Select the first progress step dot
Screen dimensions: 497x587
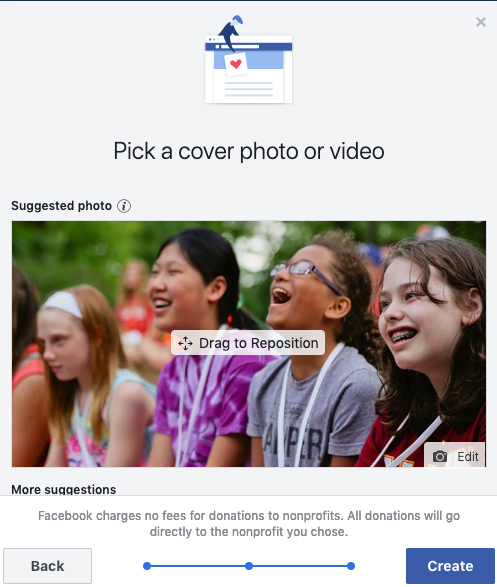click(x=147, y=566)
